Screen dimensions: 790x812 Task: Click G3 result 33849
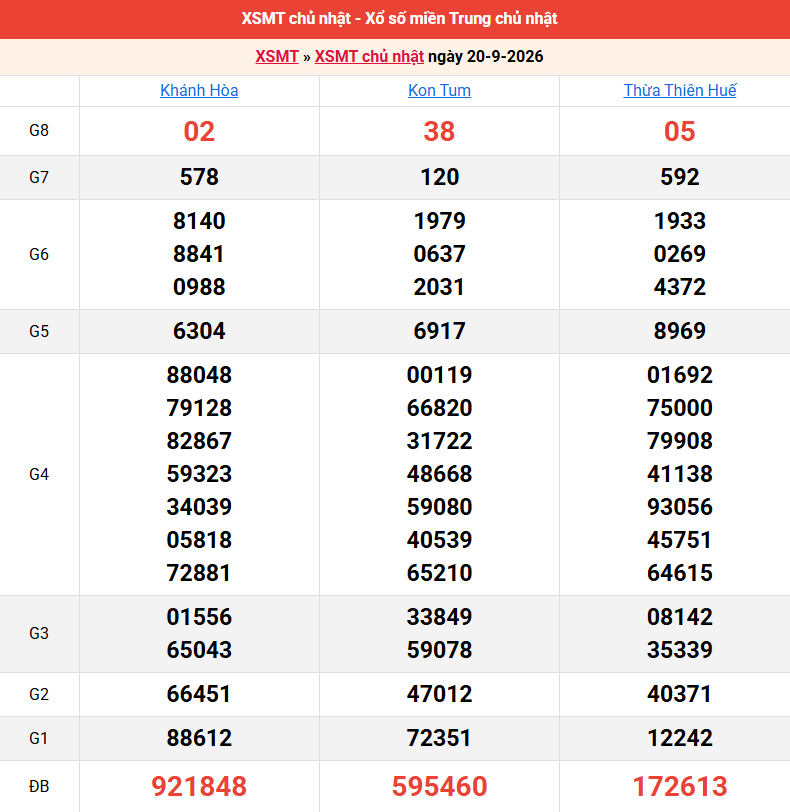coord(440,618)
